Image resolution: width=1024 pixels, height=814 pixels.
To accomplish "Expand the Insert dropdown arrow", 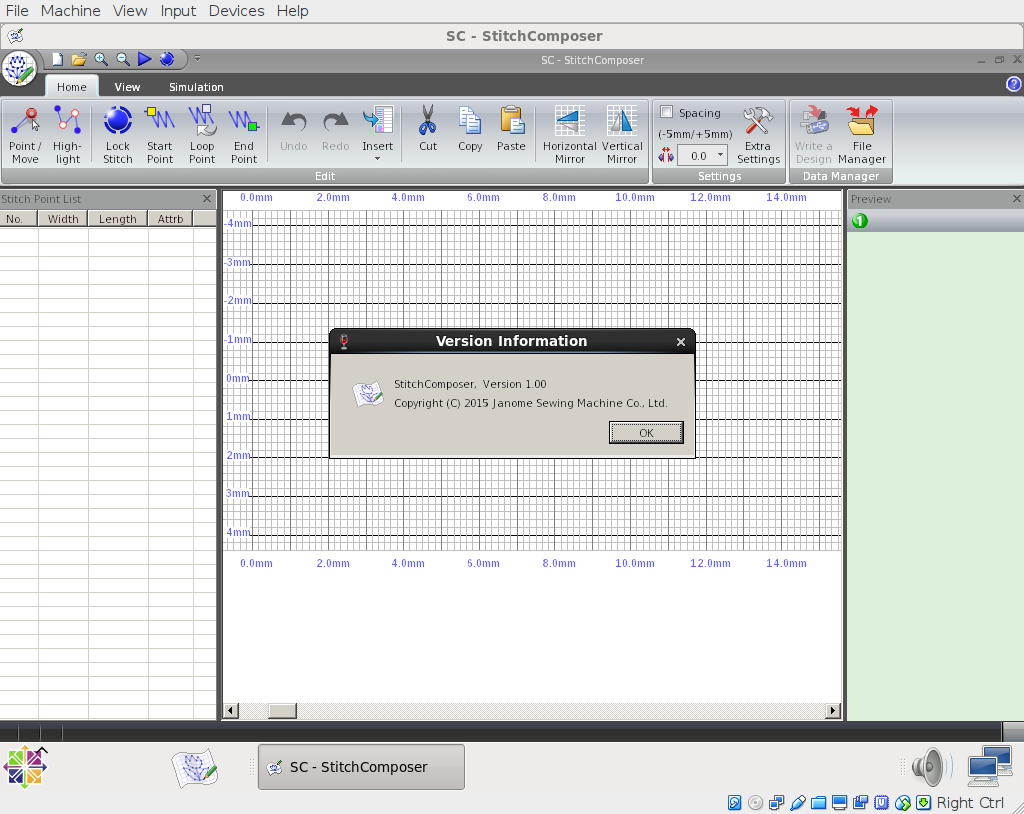I will [x=377, y=159].
